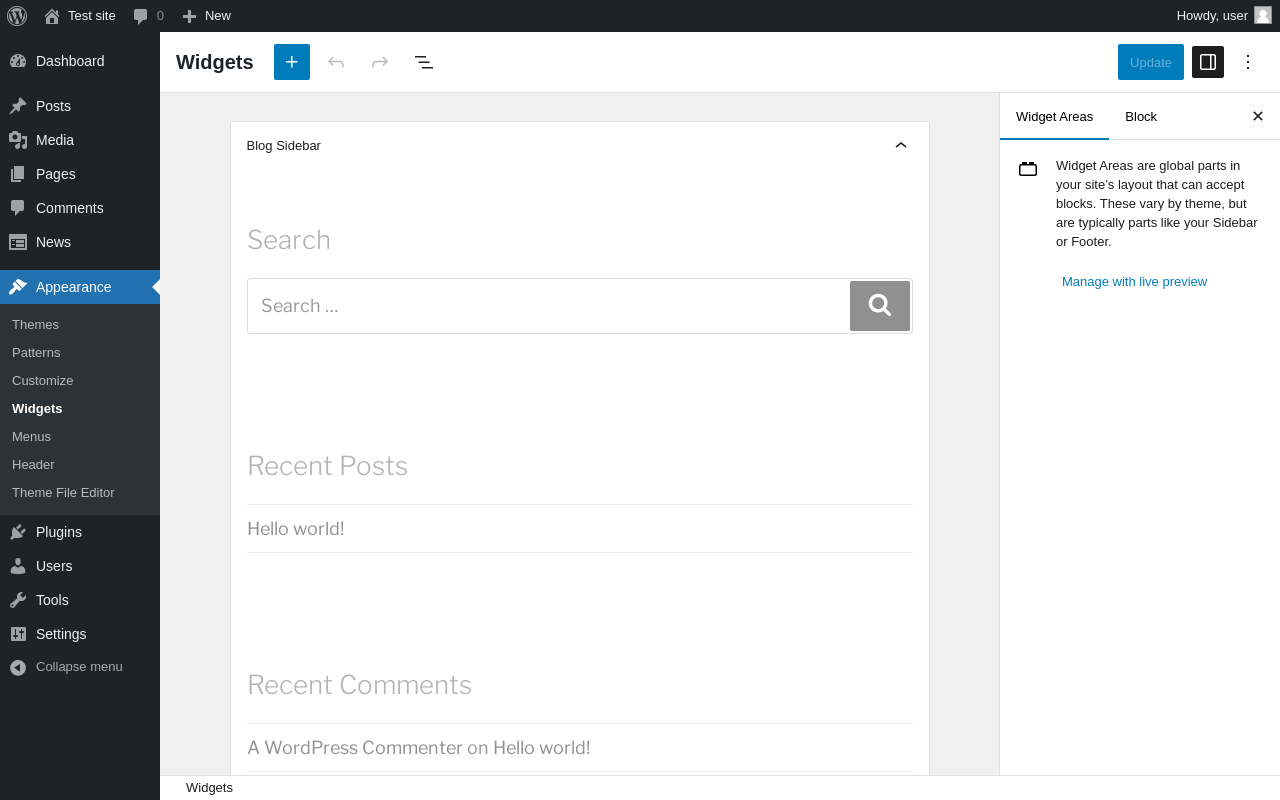Click the Tools wrench icon
Screen dimensions: 1280x800
point(18,600)
